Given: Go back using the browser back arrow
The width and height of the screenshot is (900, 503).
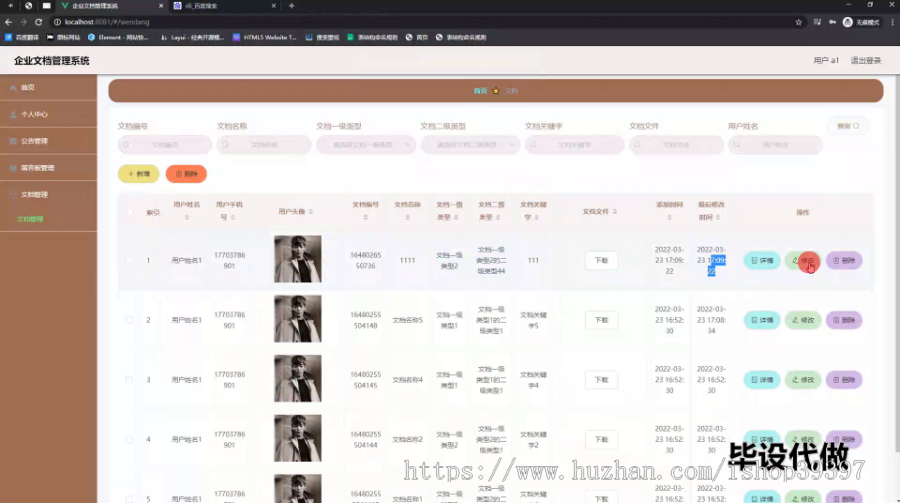Looking at the screenshot, I should (8, 22).
